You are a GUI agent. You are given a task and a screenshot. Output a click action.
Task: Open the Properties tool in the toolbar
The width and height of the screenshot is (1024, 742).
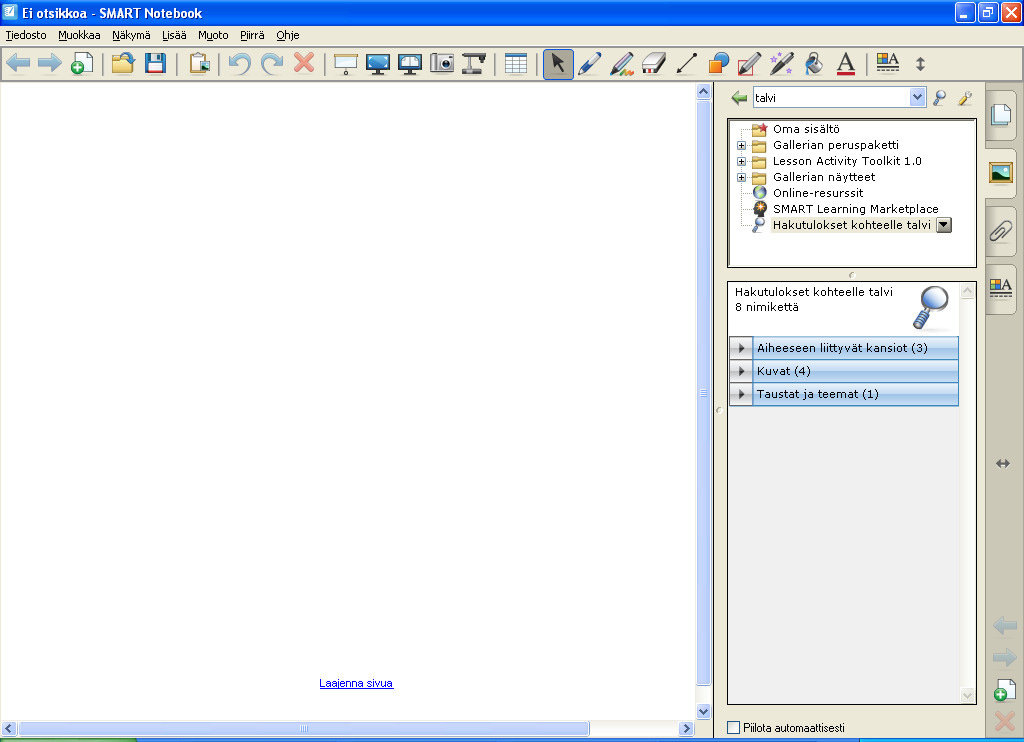pos(888,63)
